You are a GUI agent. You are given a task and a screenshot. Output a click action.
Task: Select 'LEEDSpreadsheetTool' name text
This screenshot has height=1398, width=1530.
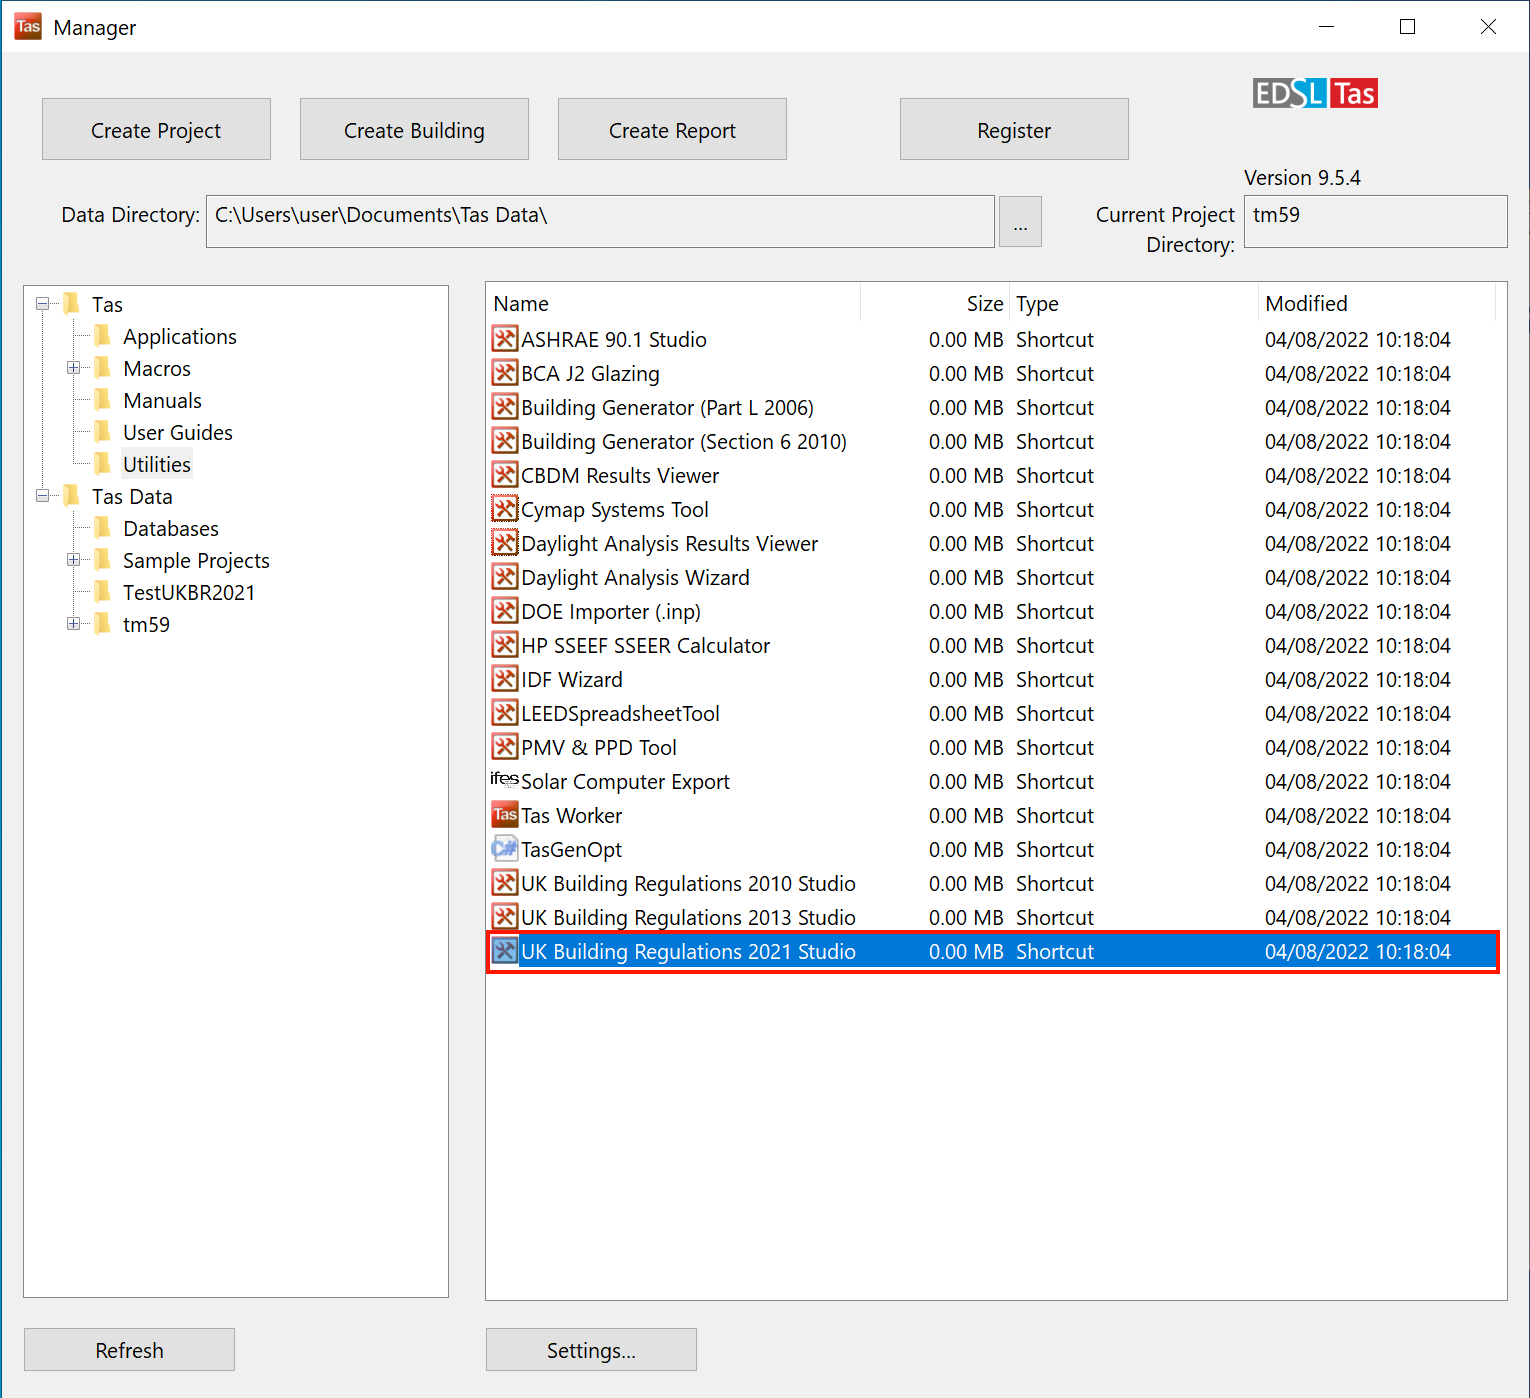[x=620, y=713]
